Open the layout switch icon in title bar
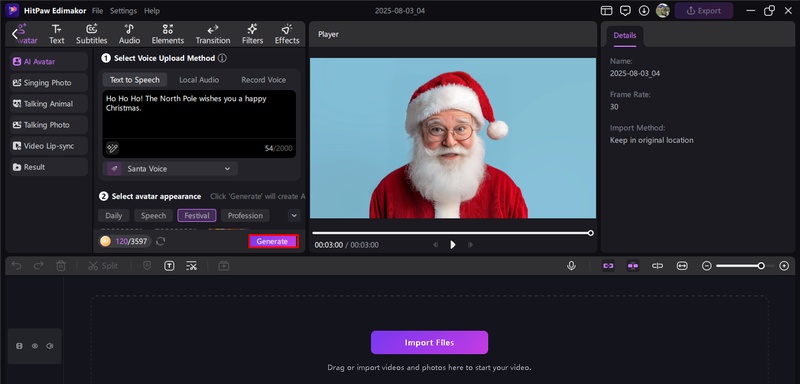 click(606, 11)
